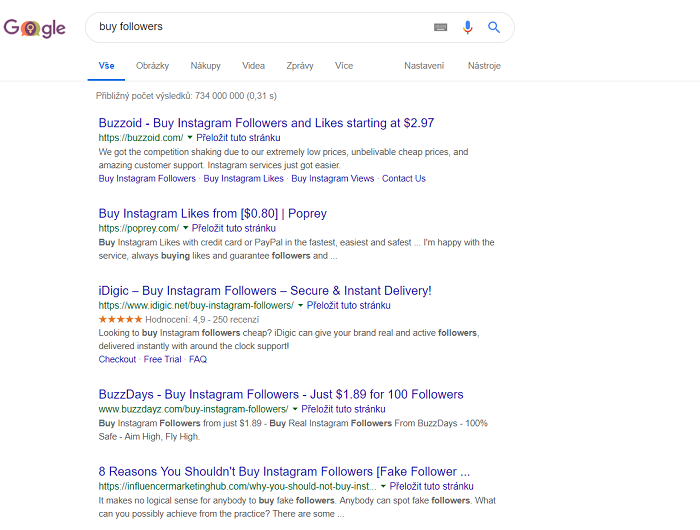Click 'Přeložit tuto stránku' for influencermarketinghub result

click(431, 486)
